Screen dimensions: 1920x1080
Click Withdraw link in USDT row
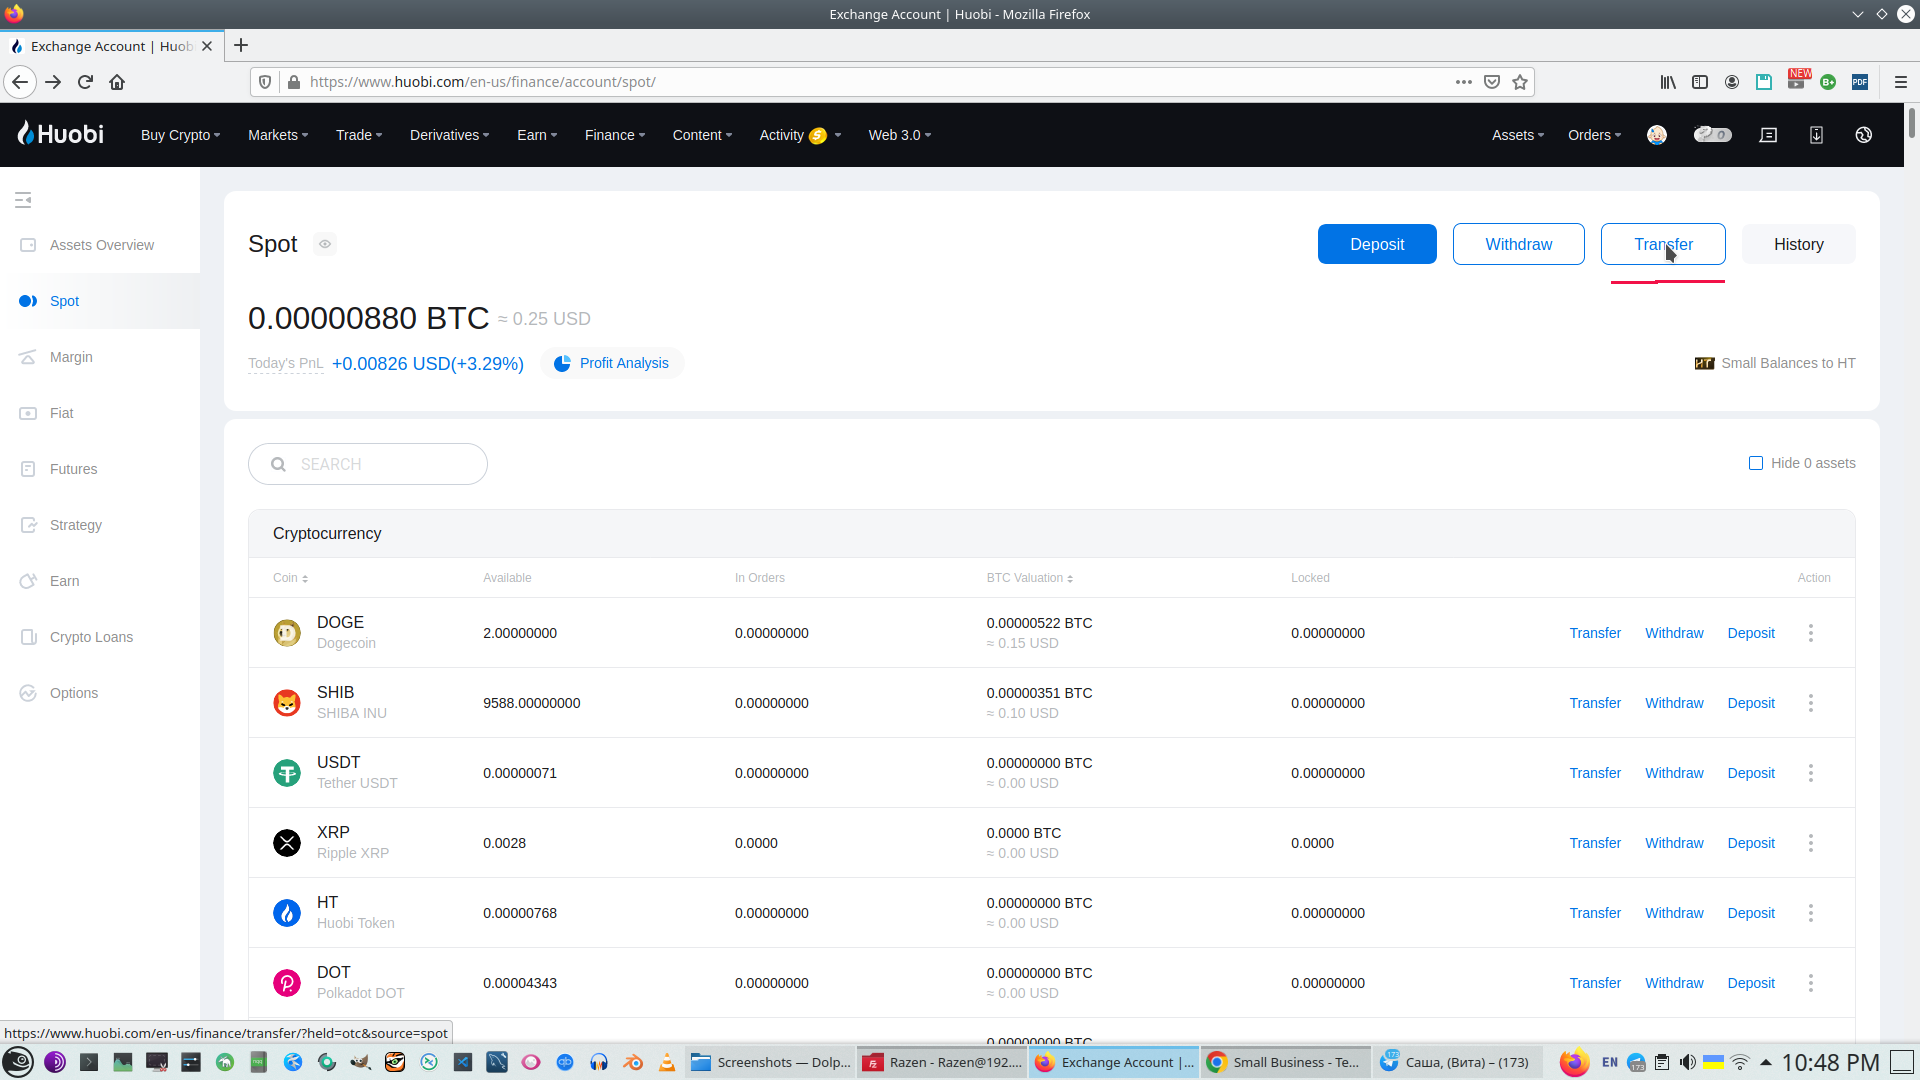point(1674,773)
